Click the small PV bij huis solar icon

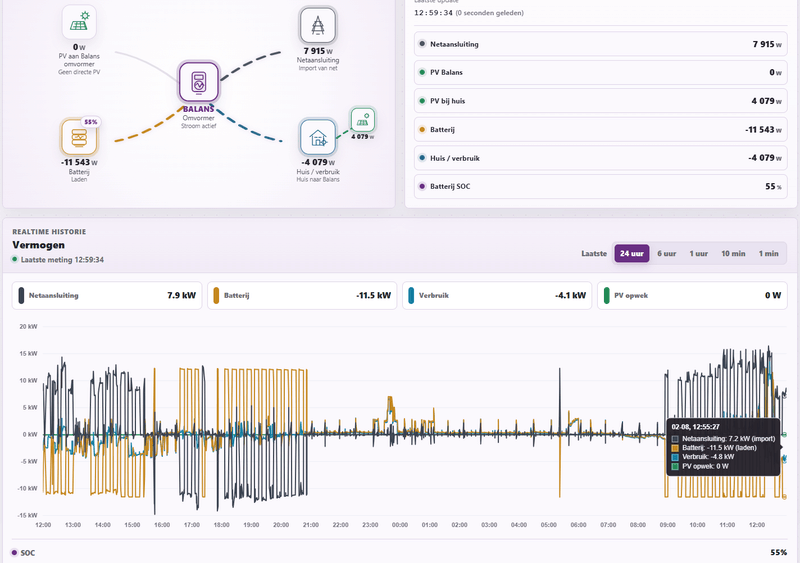(363, 120)
